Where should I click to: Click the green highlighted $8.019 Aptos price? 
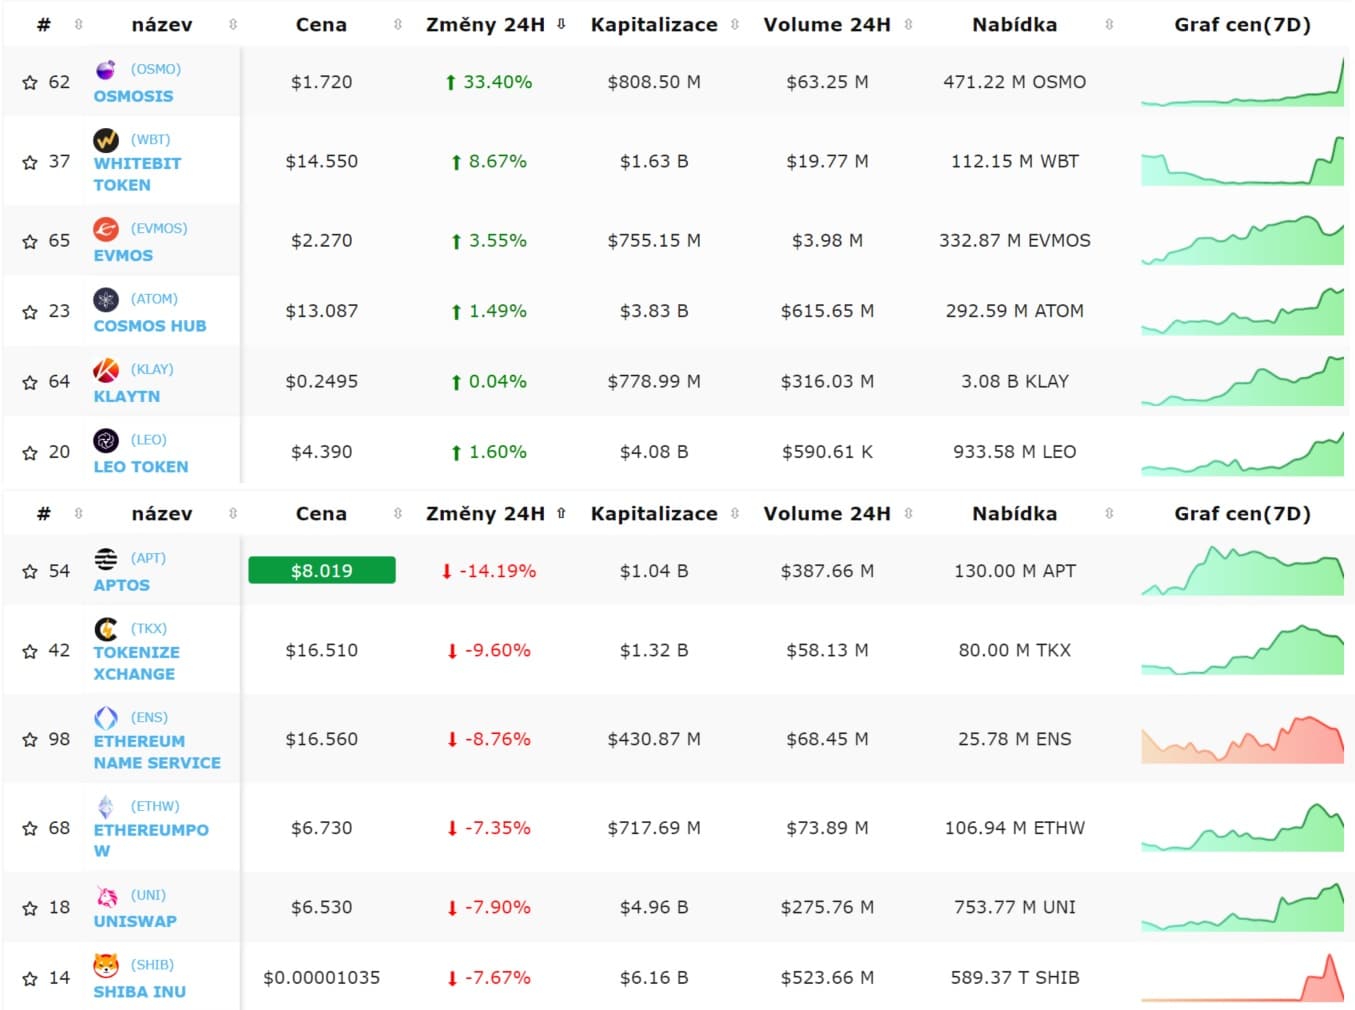point(322,570)
